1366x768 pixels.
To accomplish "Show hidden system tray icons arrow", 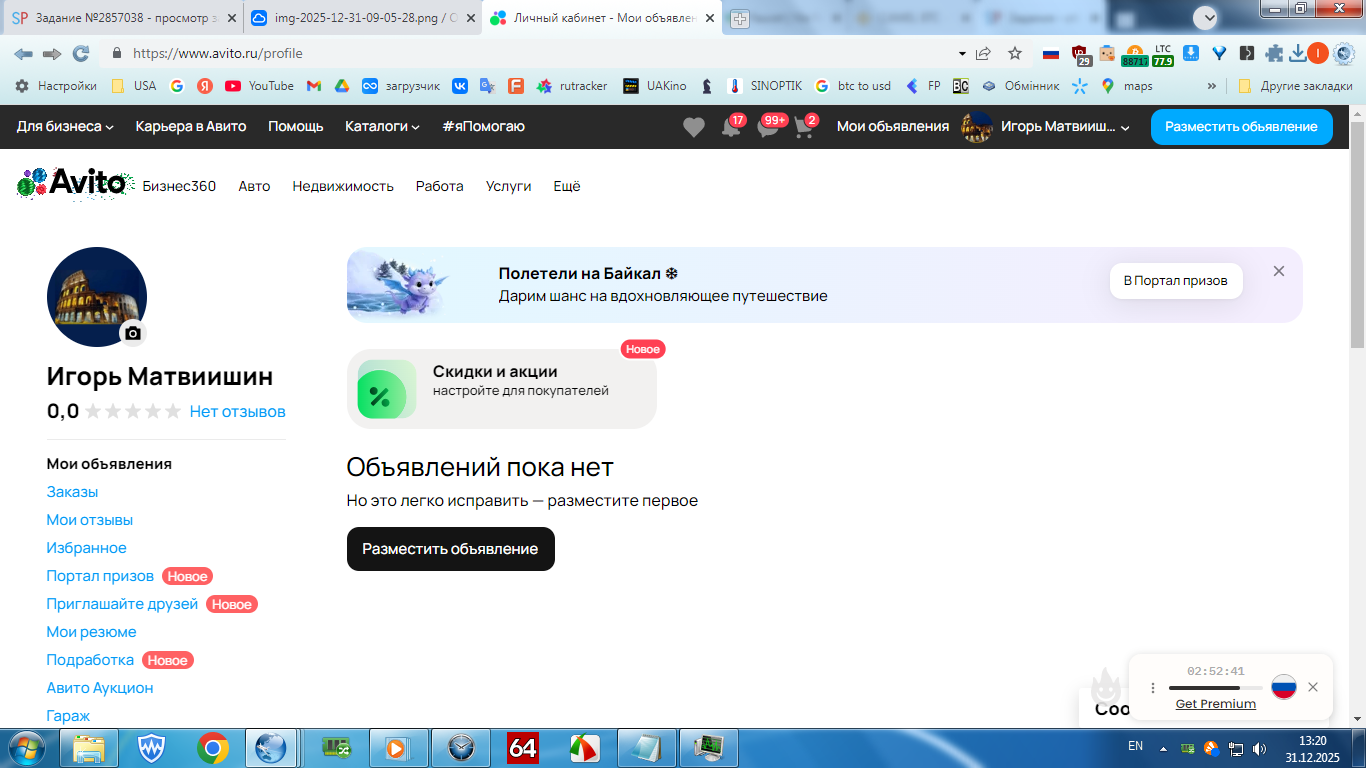I will coord(1163,748).
